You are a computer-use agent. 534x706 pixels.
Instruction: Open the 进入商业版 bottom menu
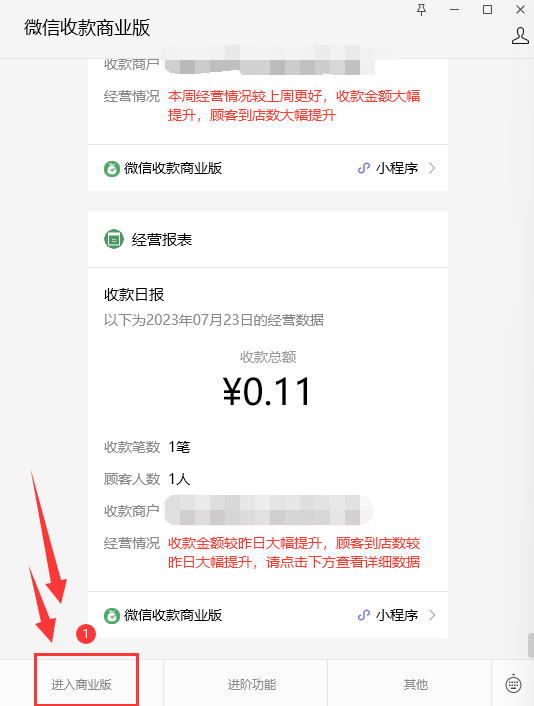(x=81, y=684)
